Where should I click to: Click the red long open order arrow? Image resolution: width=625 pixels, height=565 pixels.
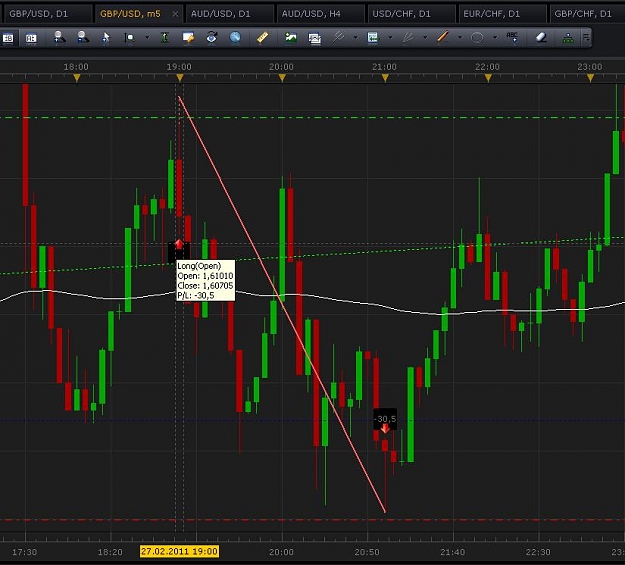[179, 244]
